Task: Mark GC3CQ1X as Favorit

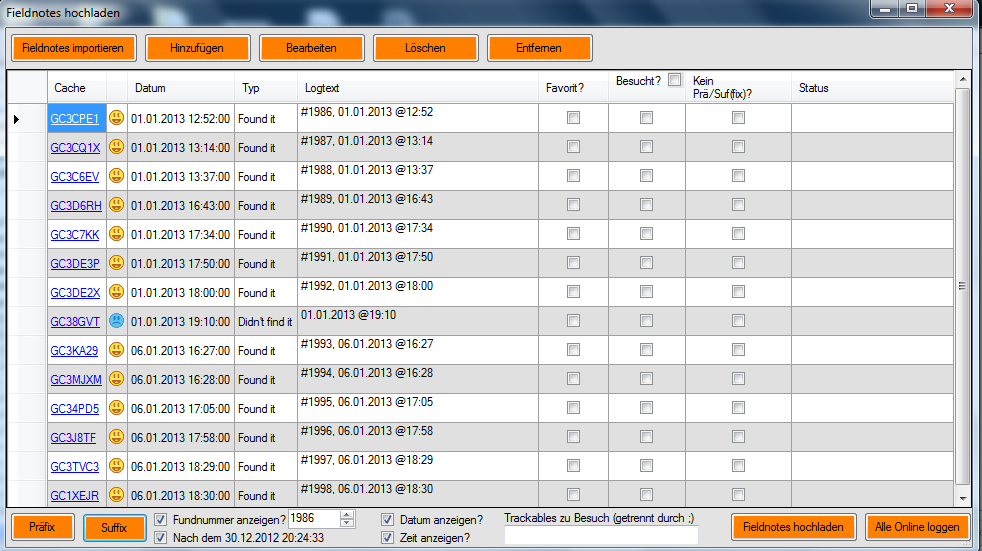Action: point(573,147)
